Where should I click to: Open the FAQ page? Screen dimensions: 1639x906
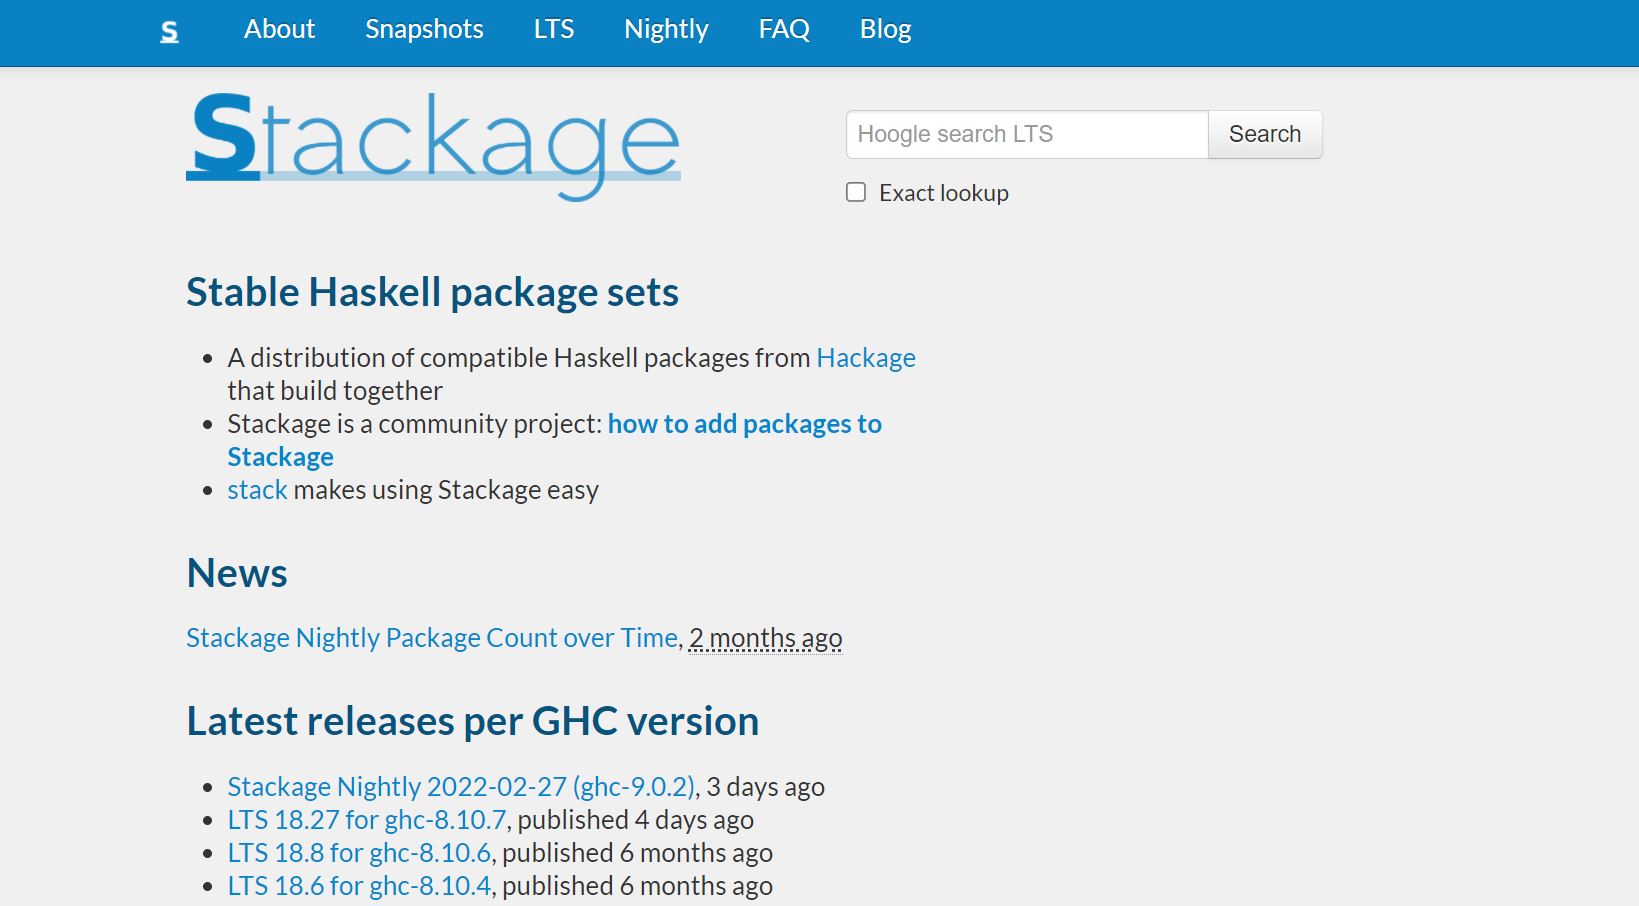784,30
